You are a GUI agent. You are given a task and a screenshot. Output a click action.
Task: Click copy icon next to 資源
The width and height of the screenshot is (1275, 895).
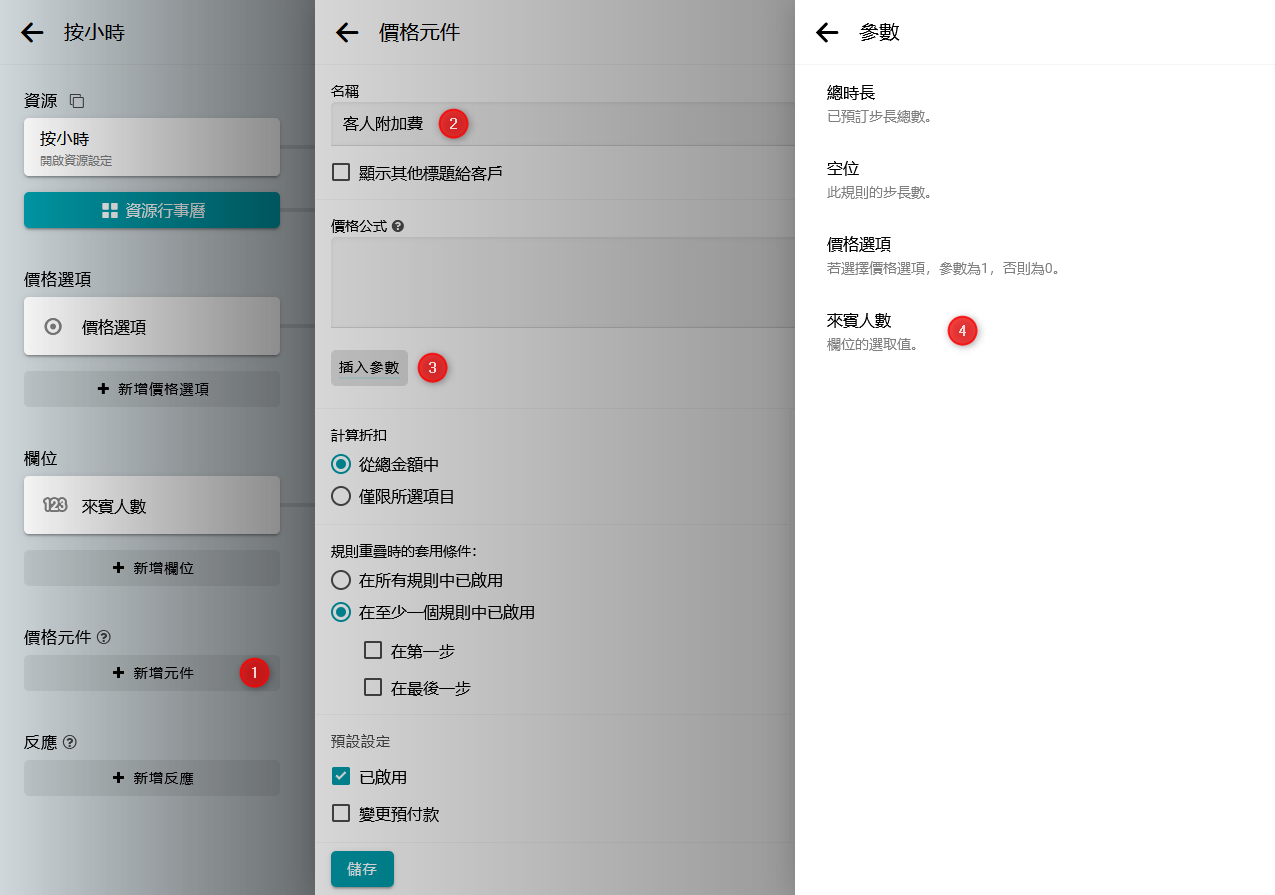tap(77, 101)
